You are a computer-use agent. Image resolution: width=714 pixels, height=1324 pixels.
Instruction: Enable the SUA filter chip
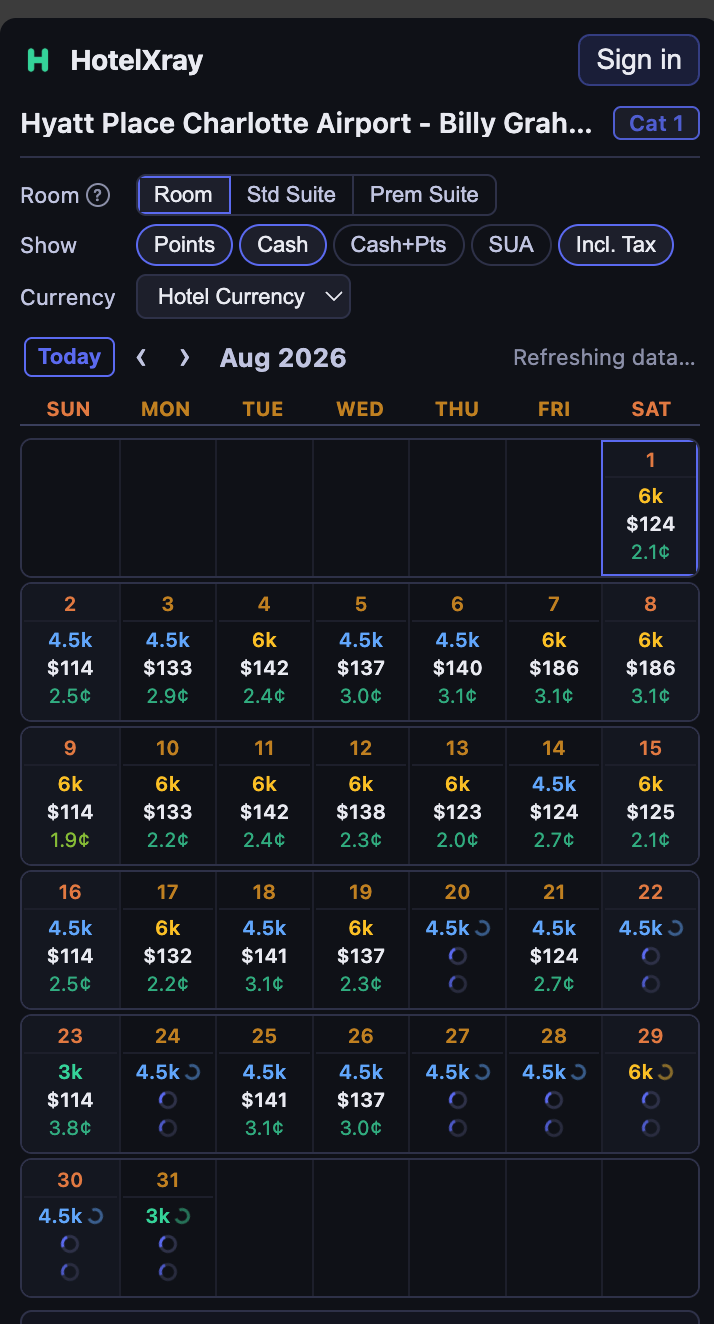[x=511, y=245]
